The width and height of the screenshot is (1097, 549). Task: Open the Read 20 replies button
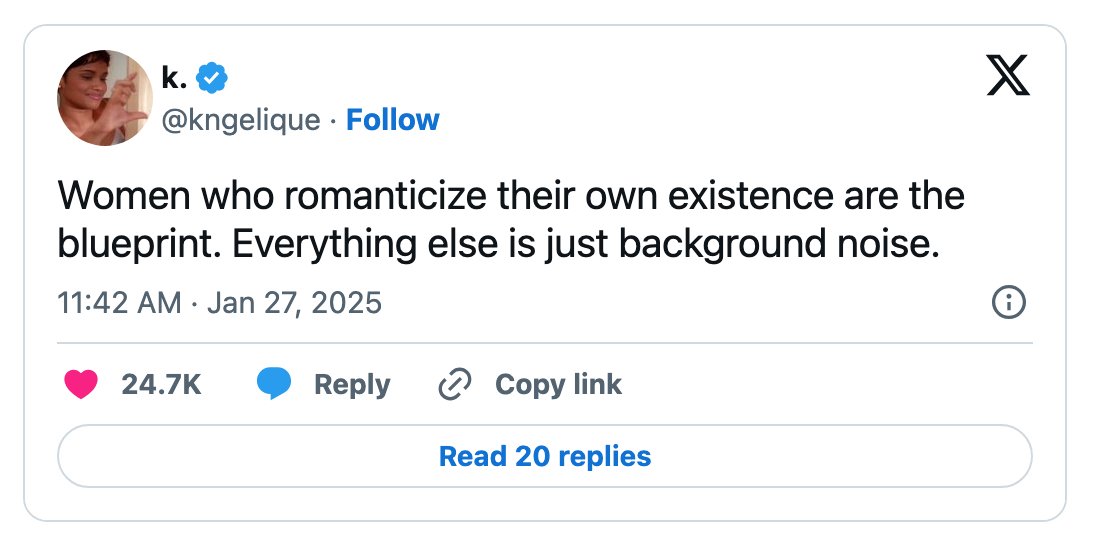coord(545,456)
